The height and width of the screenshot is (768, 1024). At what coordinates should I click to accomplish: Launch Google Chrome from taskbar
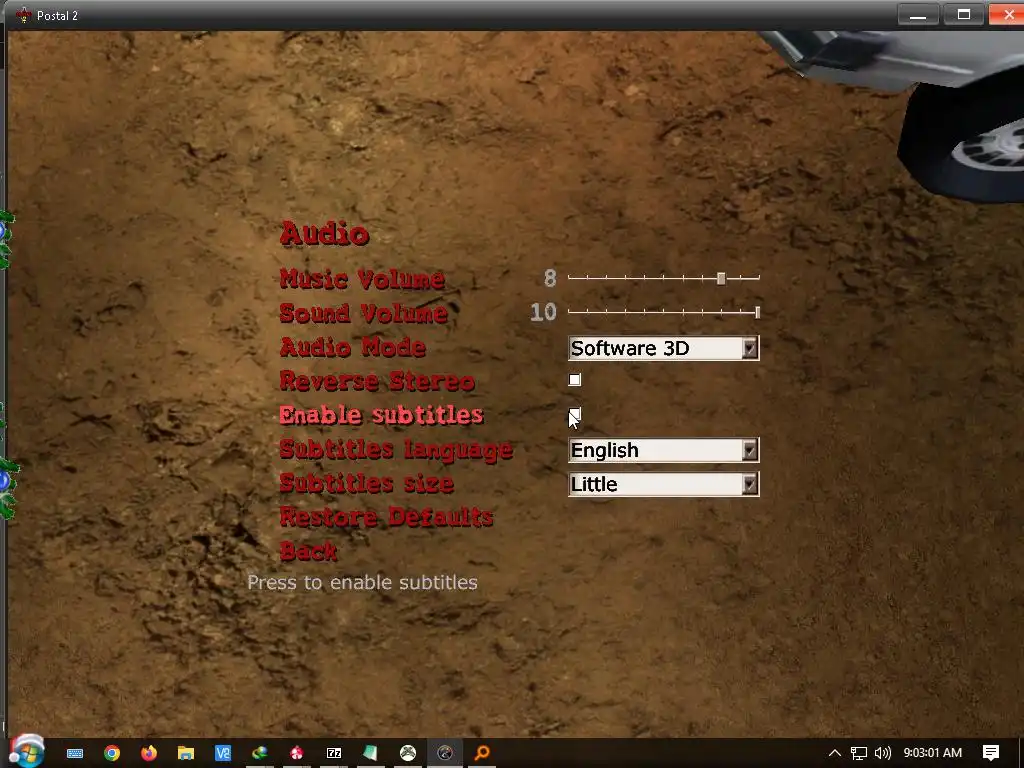(x=112, y=753)
